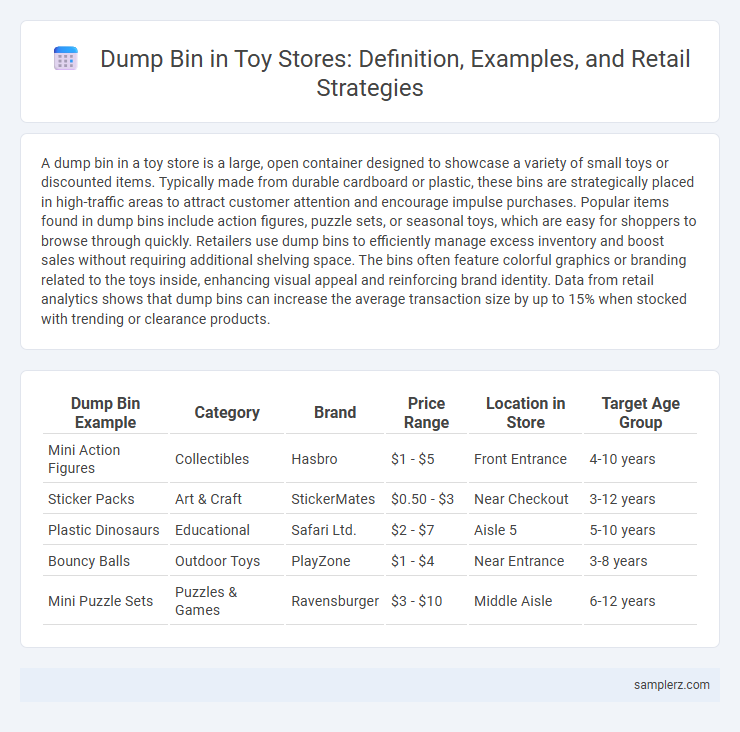Select the '4-10 years' age cell
The image size is (740, 732).
640,459
